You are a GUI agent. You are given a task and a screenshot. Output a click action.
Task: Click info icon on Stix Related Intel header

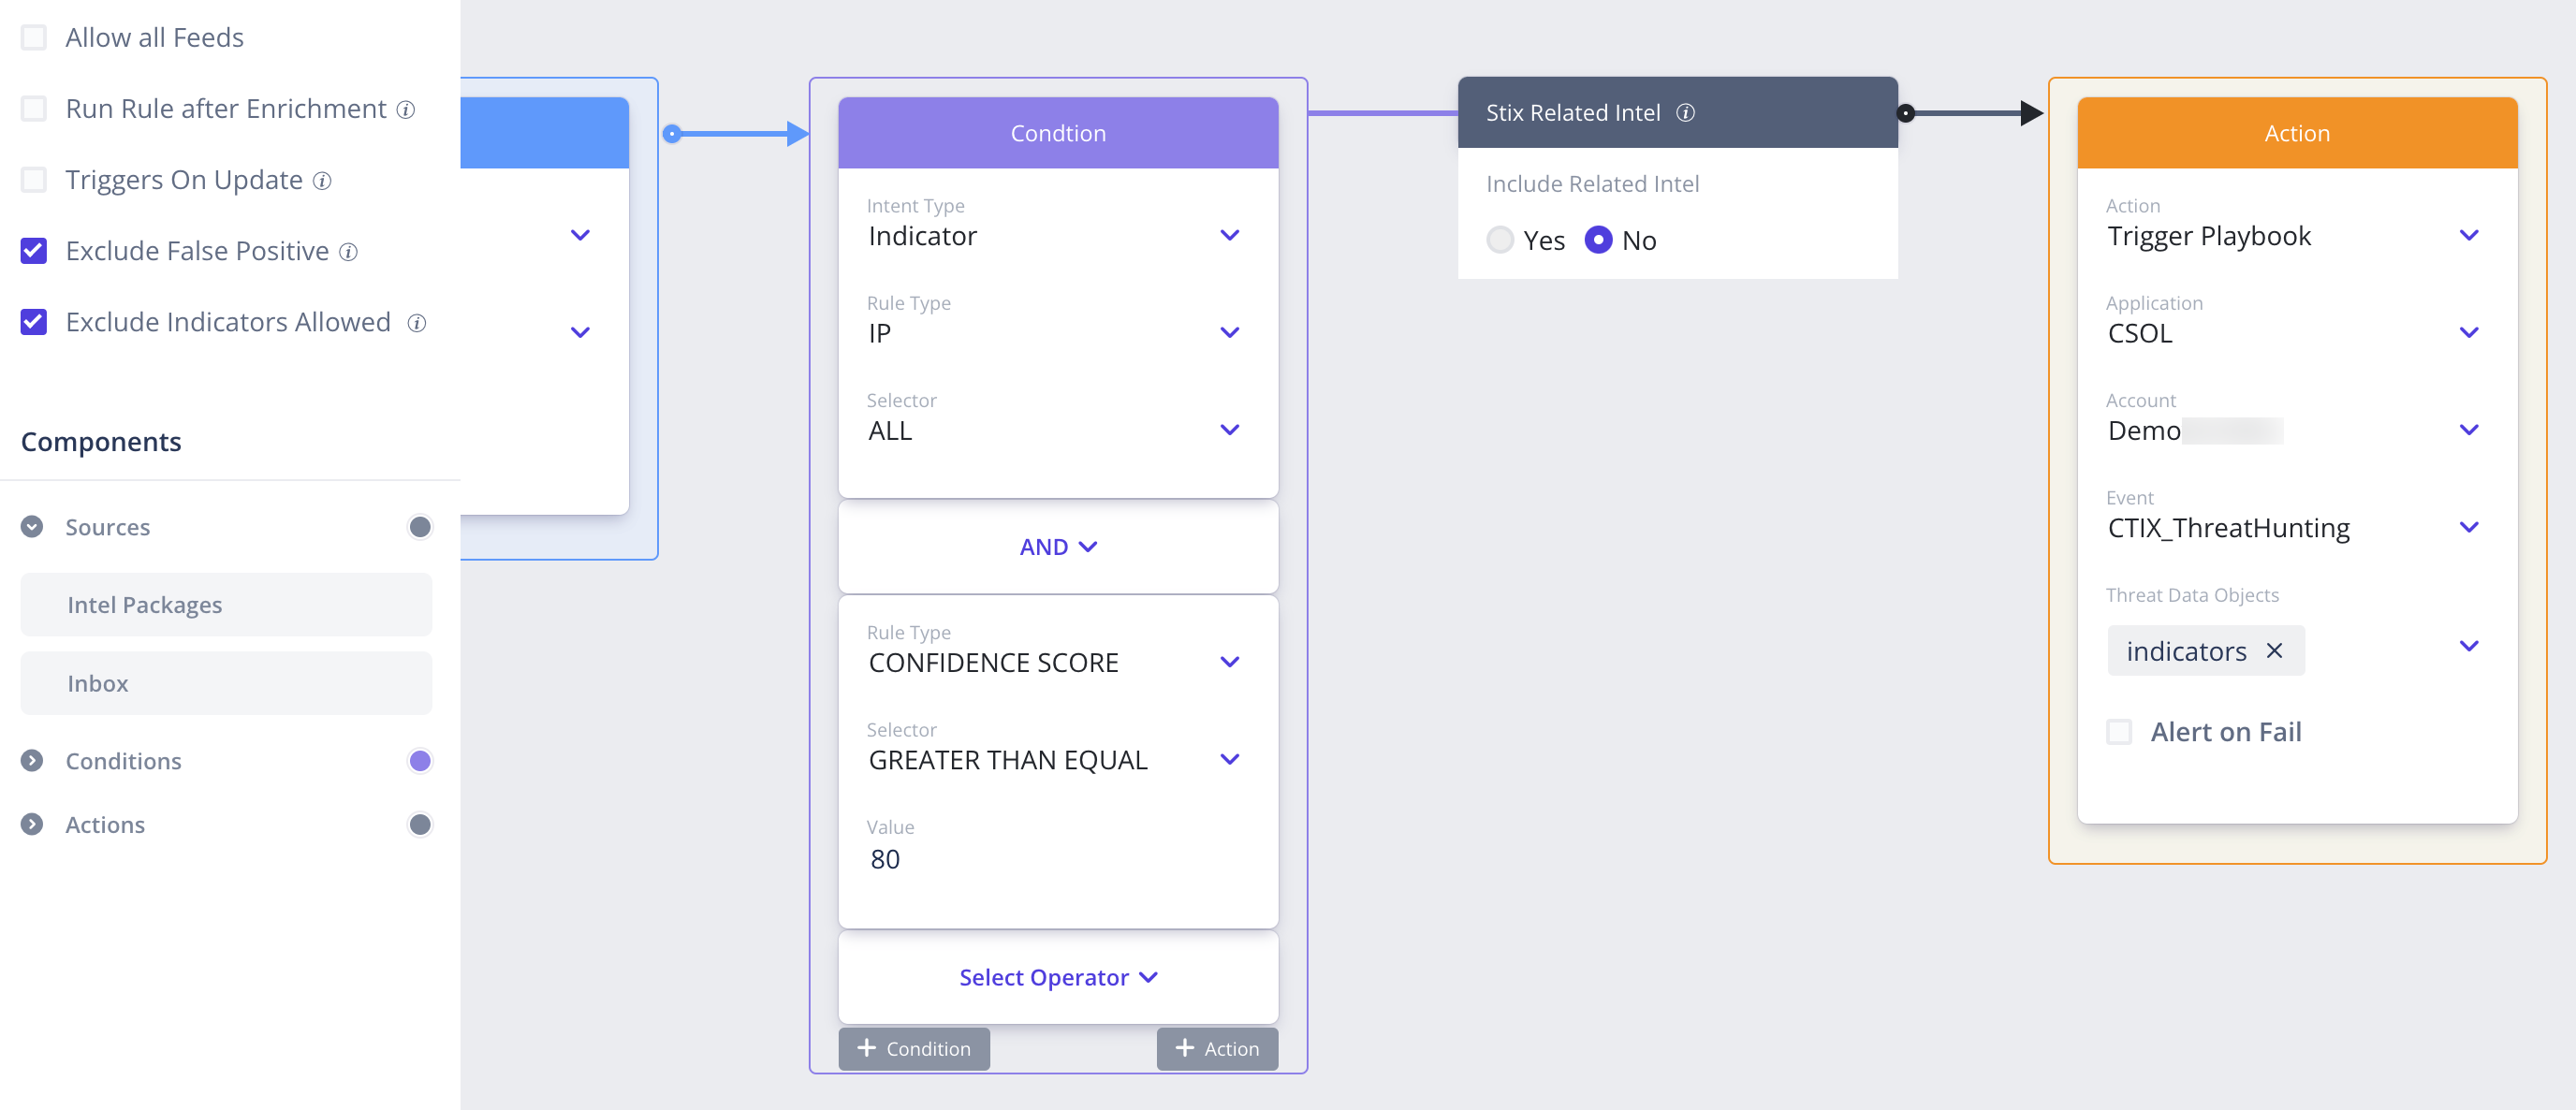(x=1685, y=113)
